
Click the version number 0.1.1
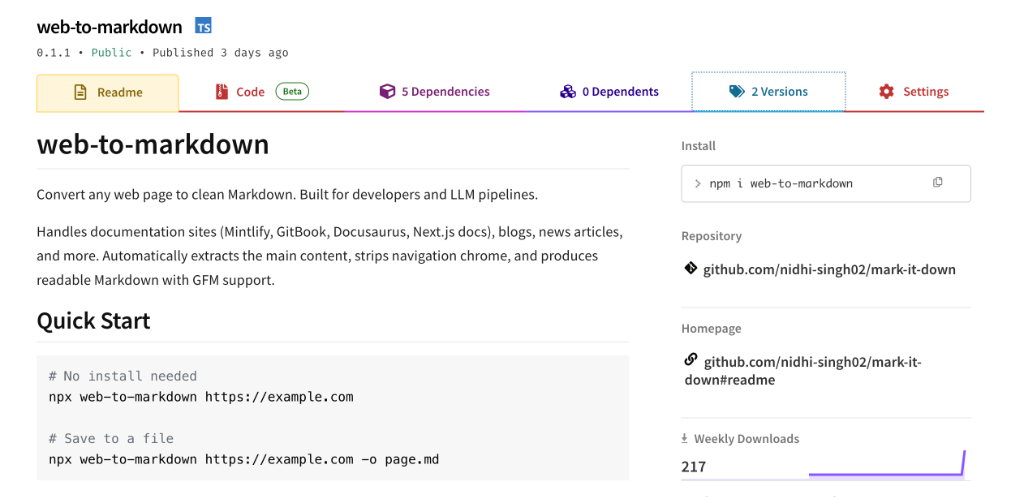tap(53, 53)
